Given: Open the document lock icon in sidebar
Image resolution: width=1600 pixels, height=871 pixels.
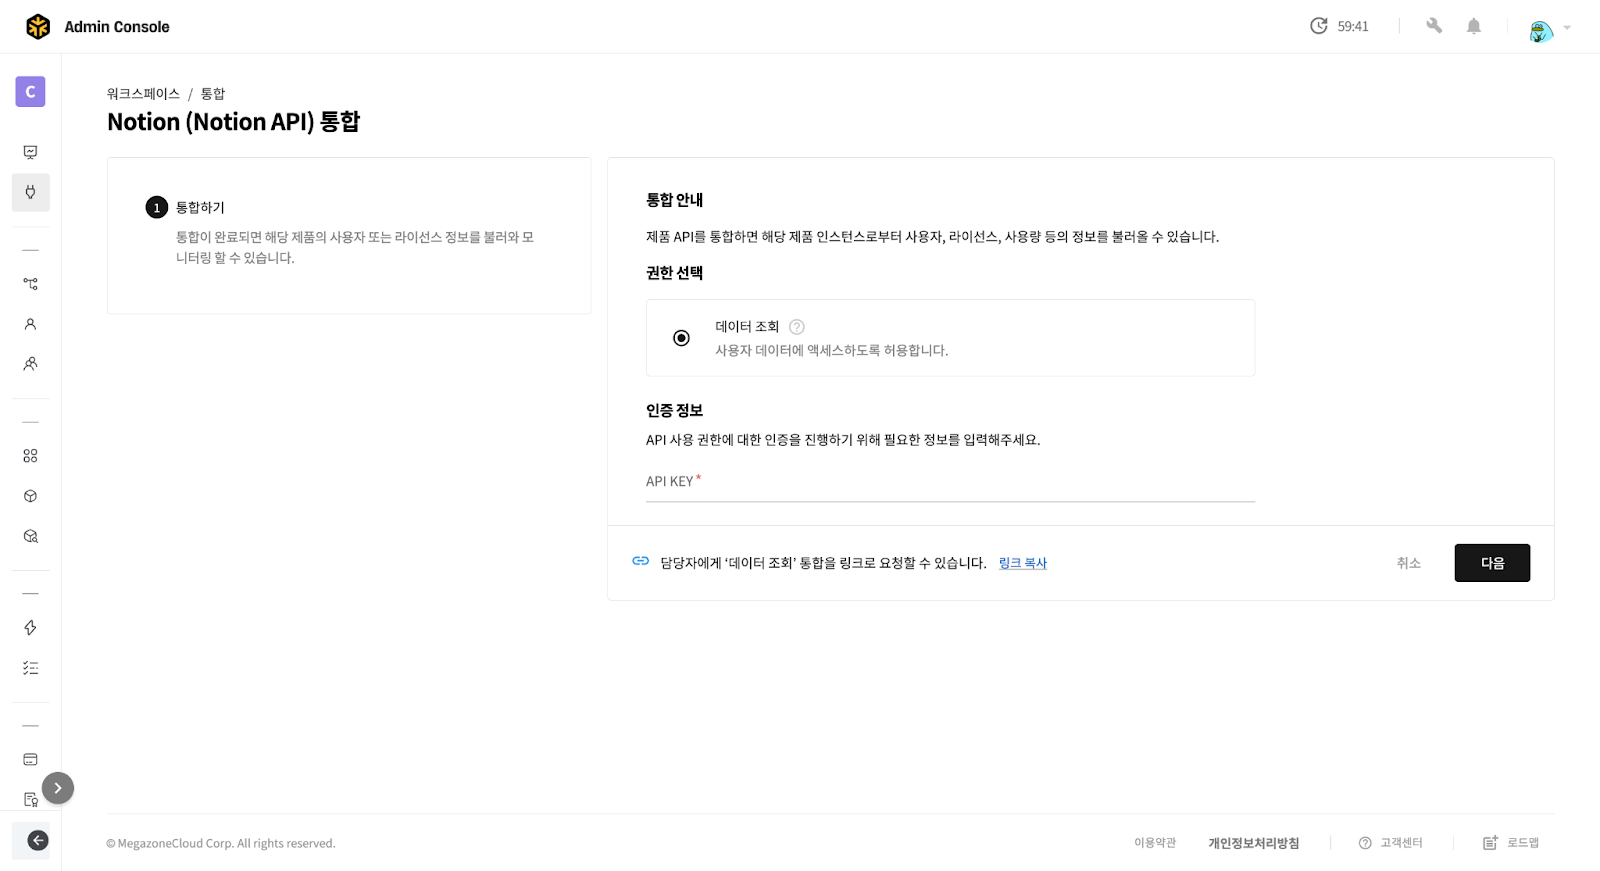Looking at the screenshot, I should (30, 800).
